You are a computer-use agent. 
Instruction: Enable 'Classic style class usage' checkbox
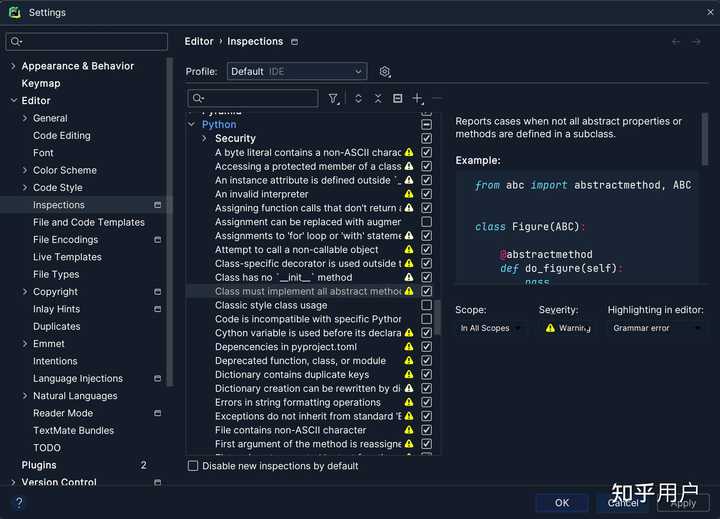point(427,305)
